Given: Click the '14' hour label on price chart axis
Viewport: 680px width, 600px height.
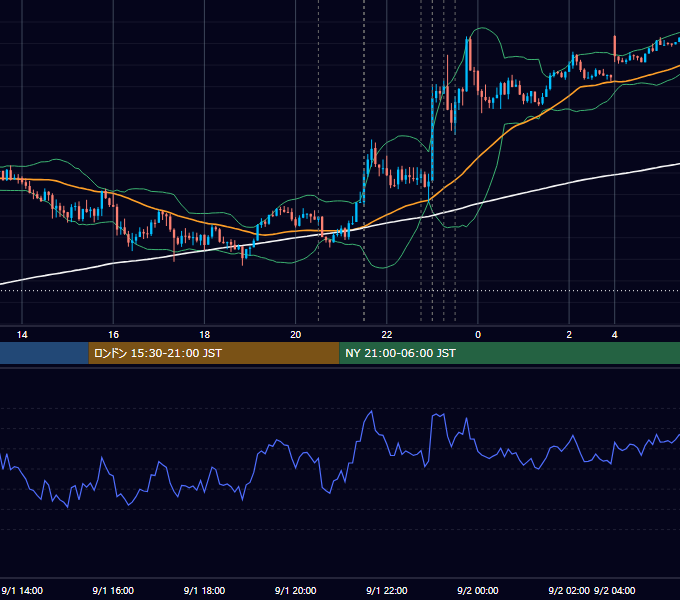Looking at the screenshot, I should click(22, 335).
